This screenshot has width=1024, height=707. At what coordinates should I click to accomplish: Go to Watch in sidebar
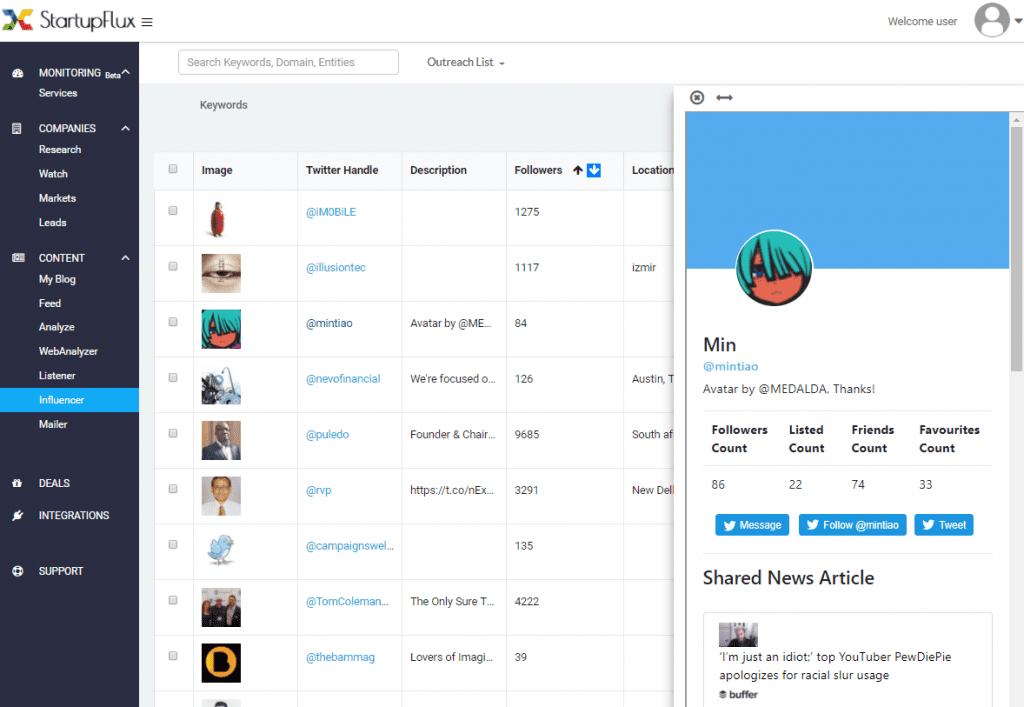[54, 174]
